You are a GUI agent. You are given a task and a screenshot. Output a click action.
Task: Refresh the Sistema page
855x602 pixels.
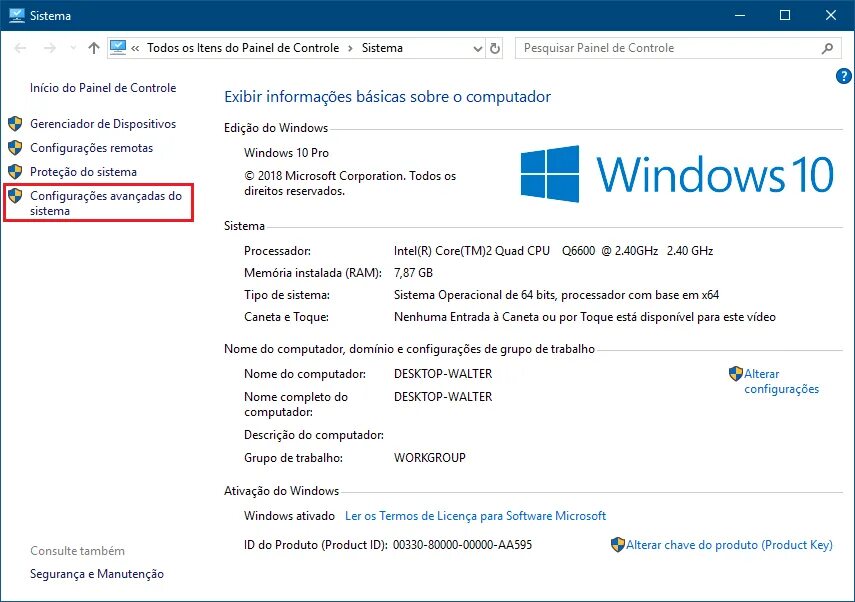pyautogui.click(x=495, y=49)
